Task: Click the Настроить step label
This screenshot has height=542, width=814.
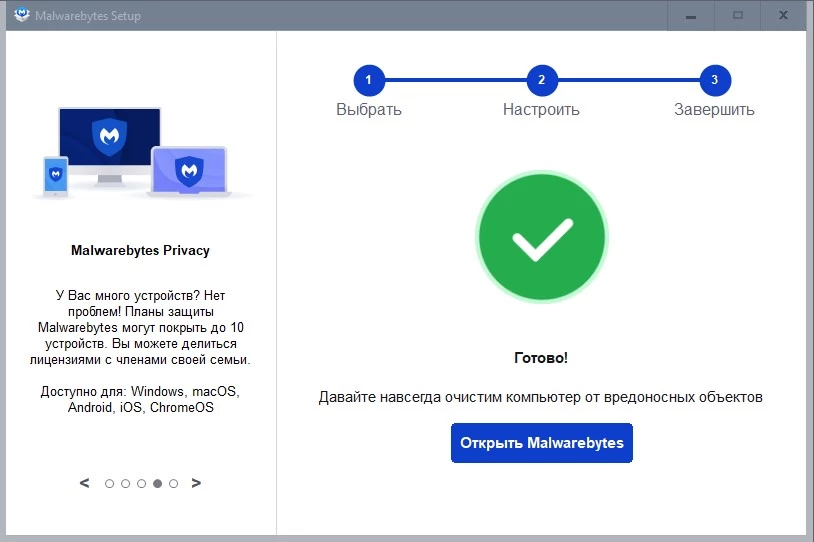Action: coord(541,110)
